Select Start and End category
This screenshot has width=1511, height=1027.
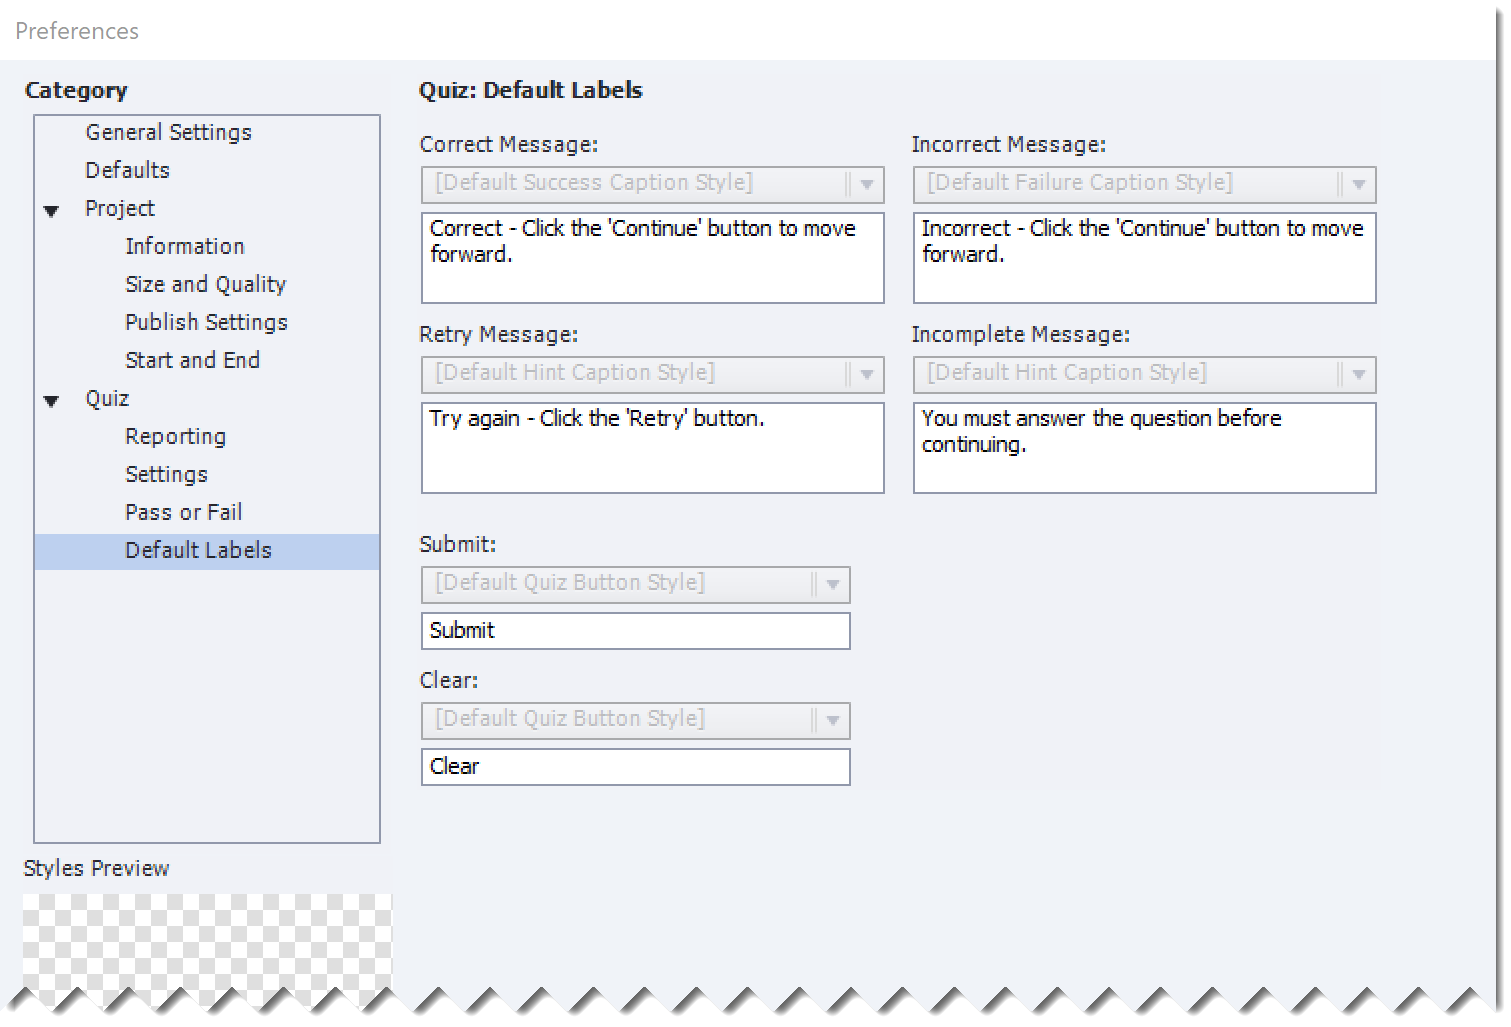[192, 360]
